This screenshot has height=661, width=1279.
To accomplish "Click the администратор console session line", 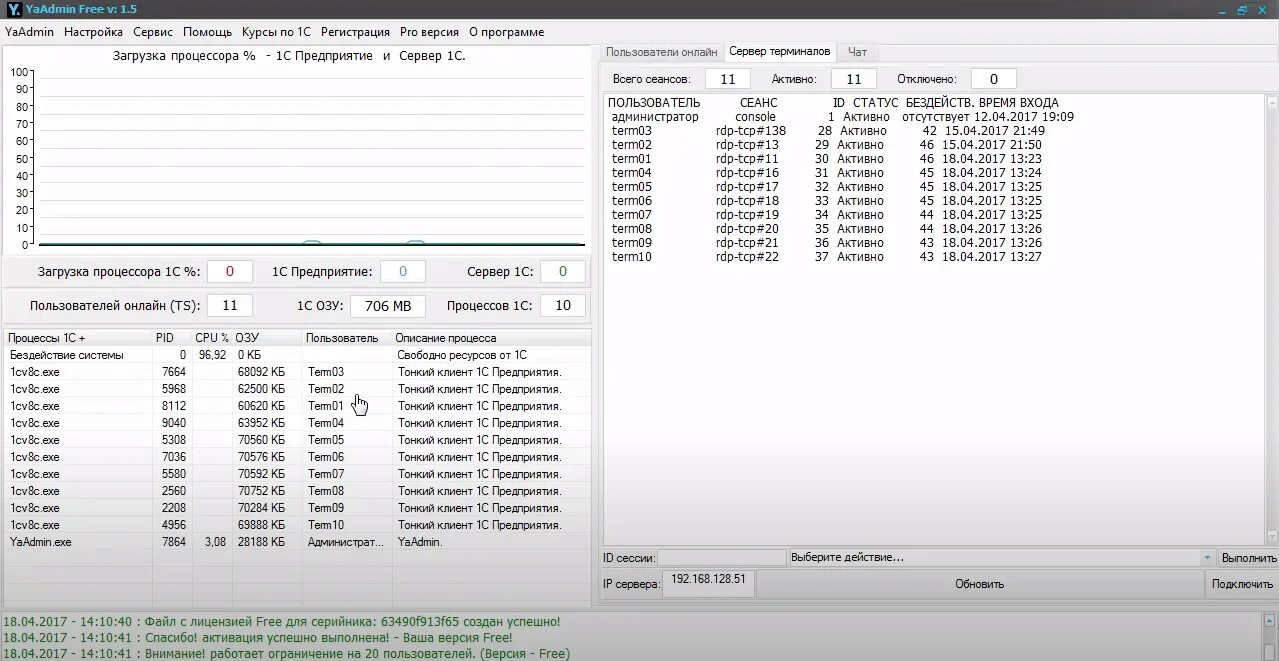I will pyautogui.click(x=842, y=117).
